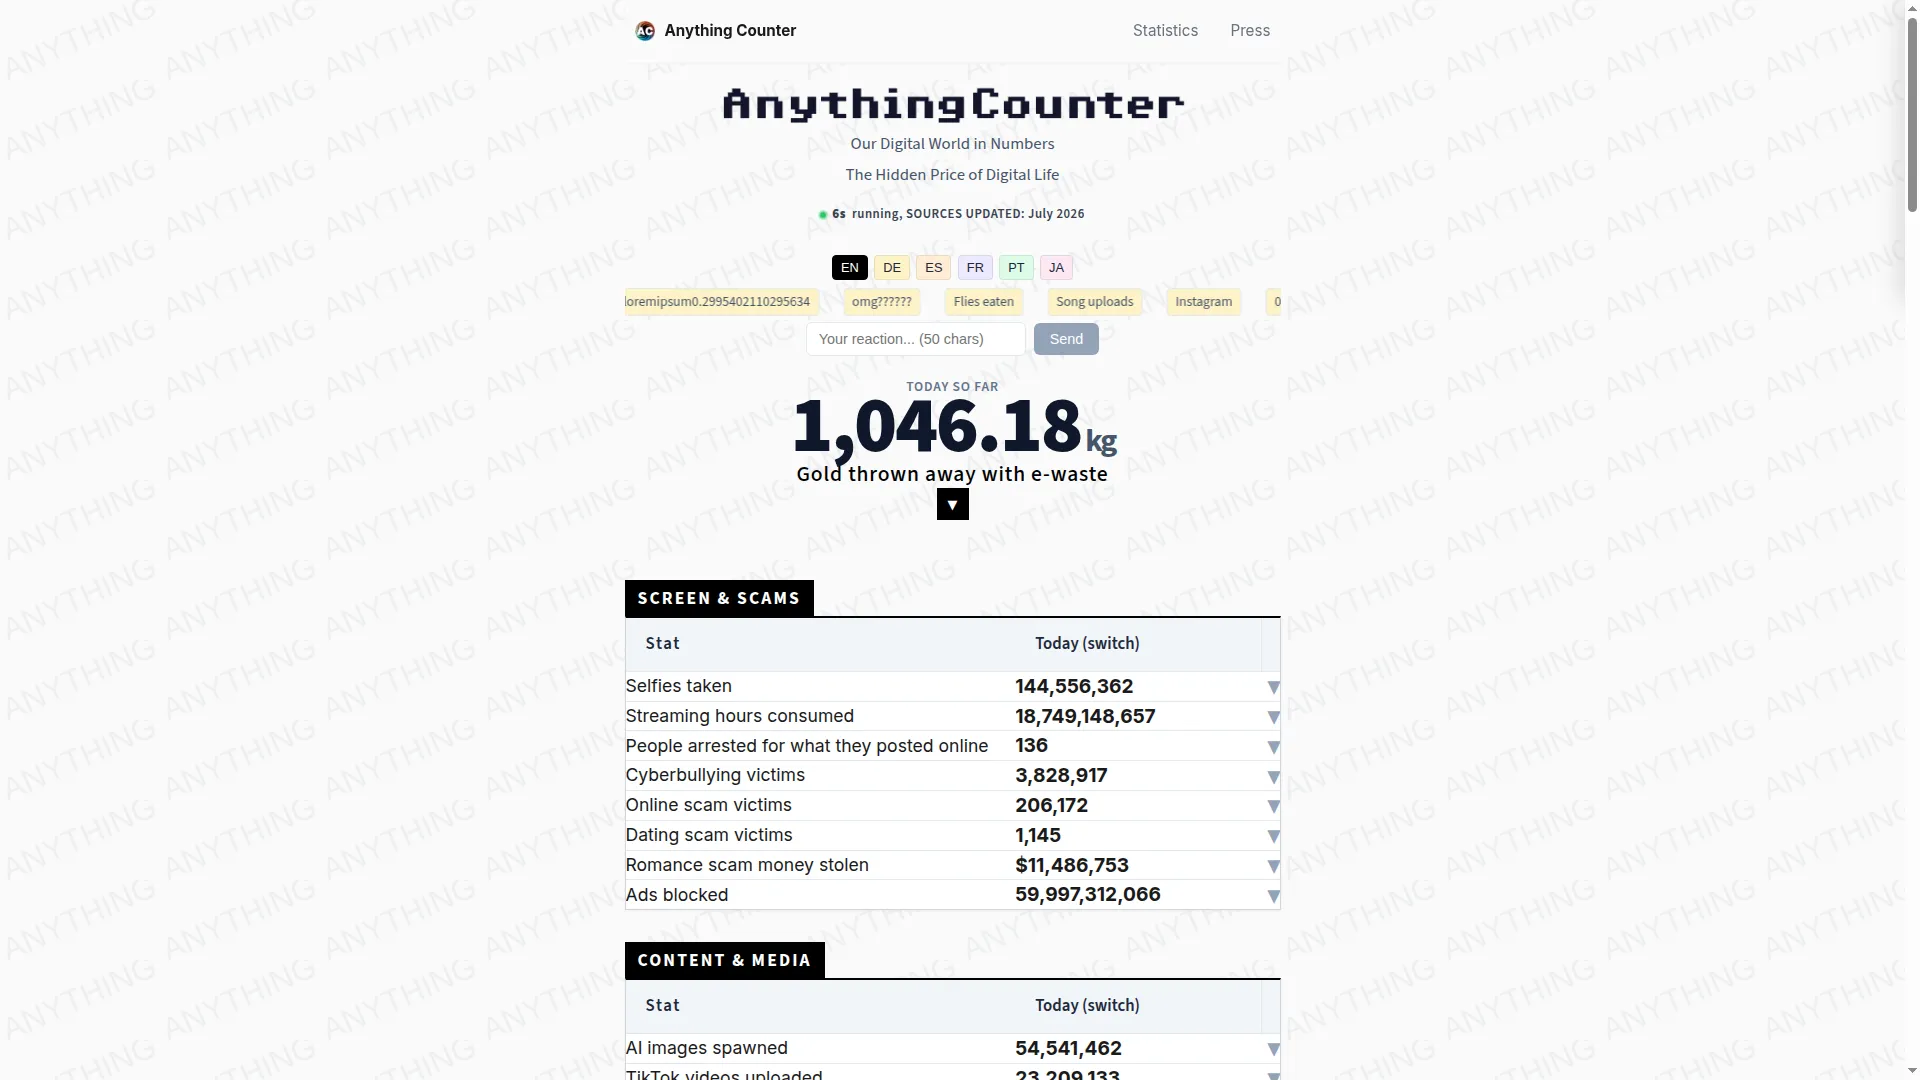The image size is (1920, 1080).
Task: Switch language to ES
Action: [933, 268]
